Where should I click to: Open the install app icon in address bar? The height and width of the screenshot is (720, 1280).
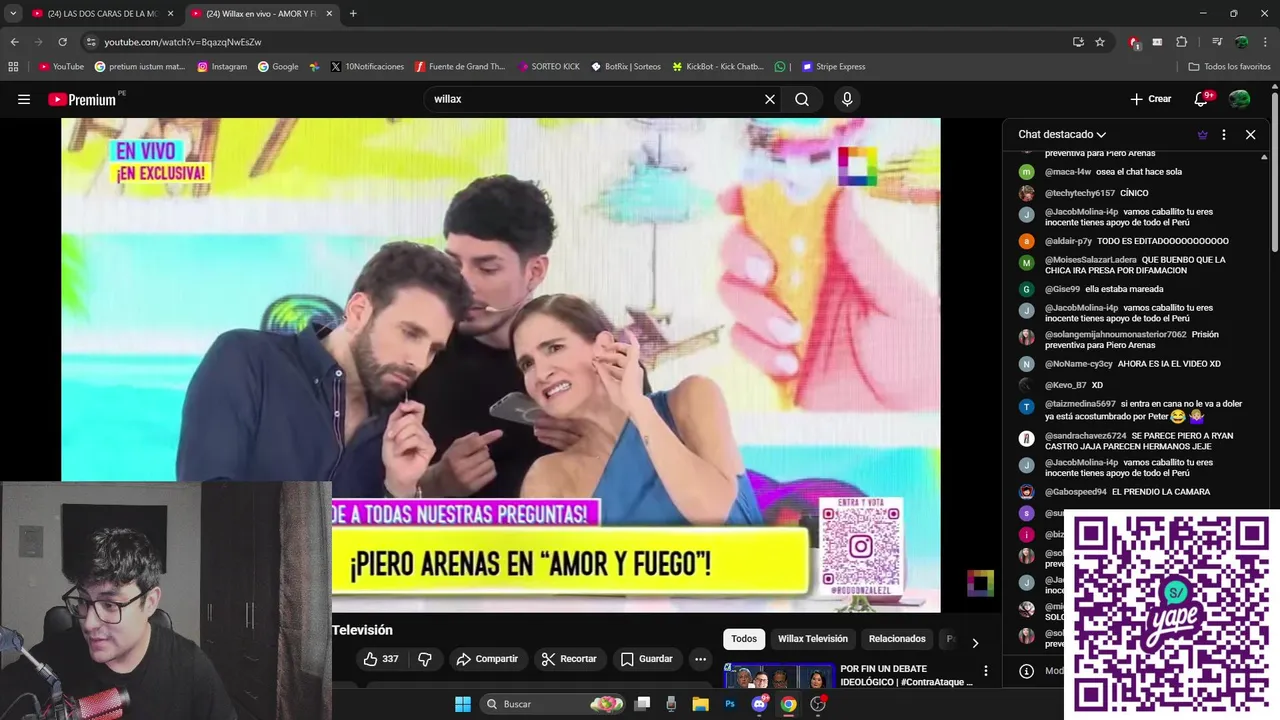[1078, 42]
